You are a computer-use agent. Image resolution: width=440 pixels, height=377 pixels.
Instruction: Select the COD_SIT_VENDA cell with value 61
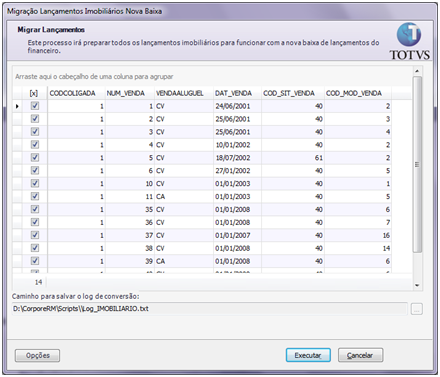point(293,158)
